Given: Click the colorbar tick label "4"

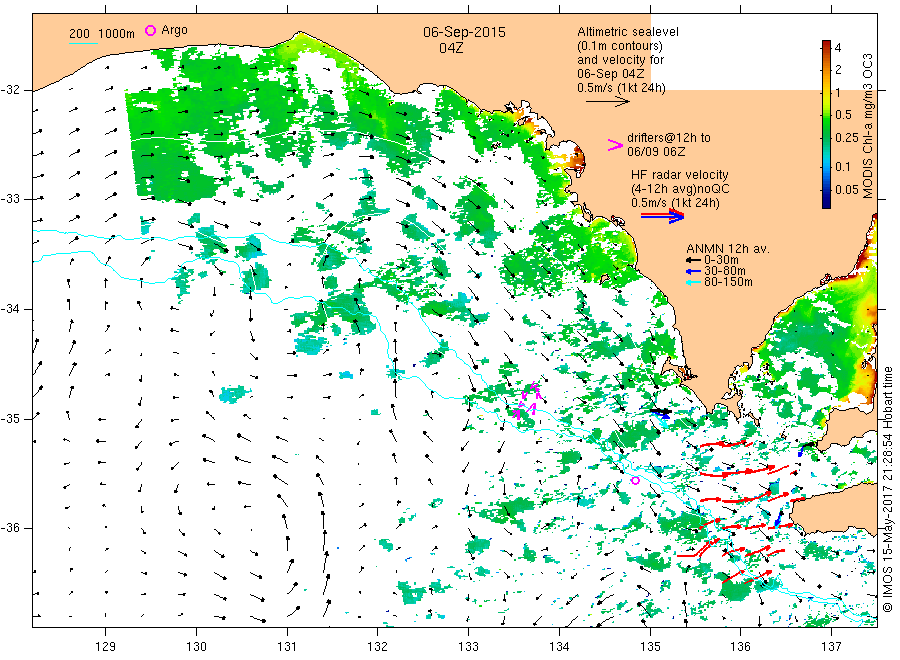Looking at the screenshot, I should (838, 48).
